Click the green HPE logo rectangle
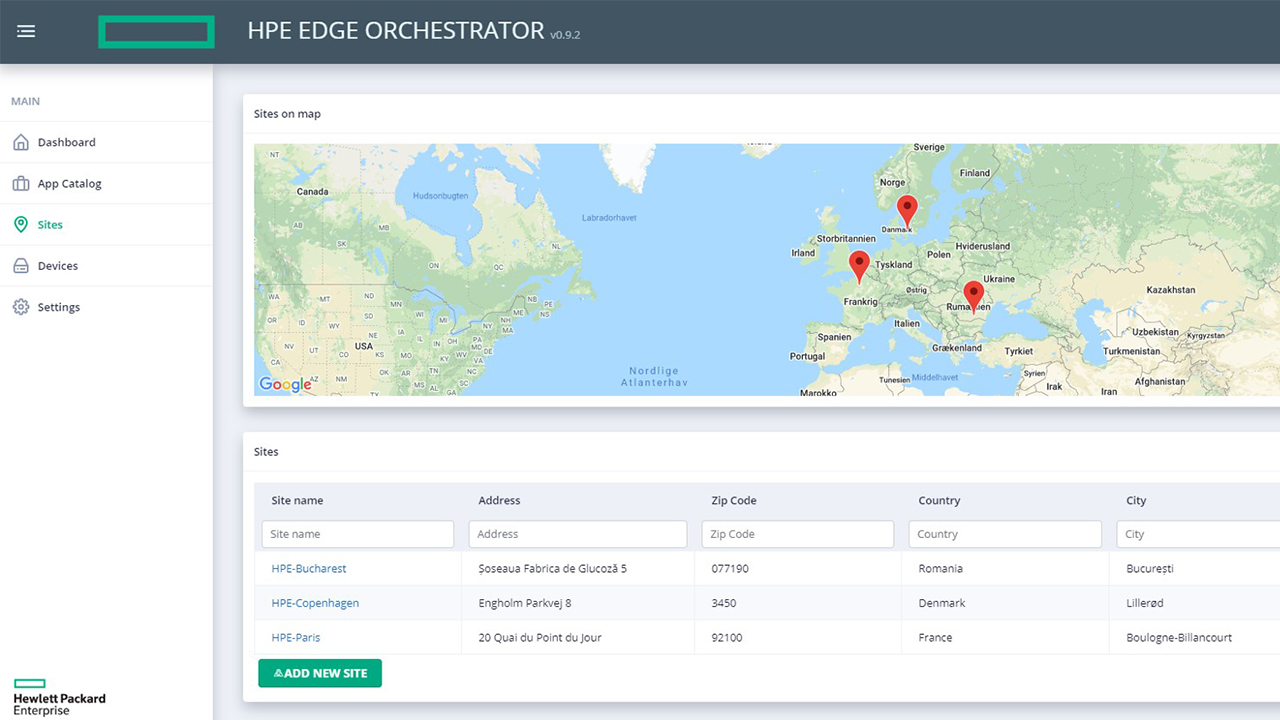This screenshot has width=1280, height=720. pos(156,32)
